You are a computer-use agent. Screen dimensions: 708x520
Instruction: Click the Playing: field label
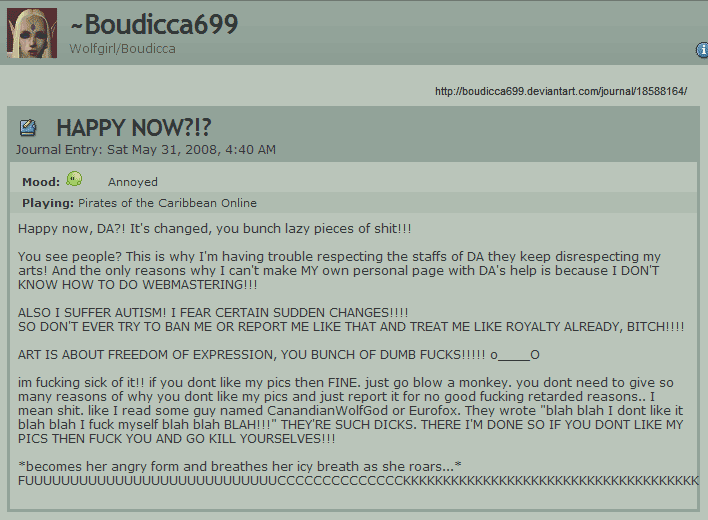(x=48, y=203)
